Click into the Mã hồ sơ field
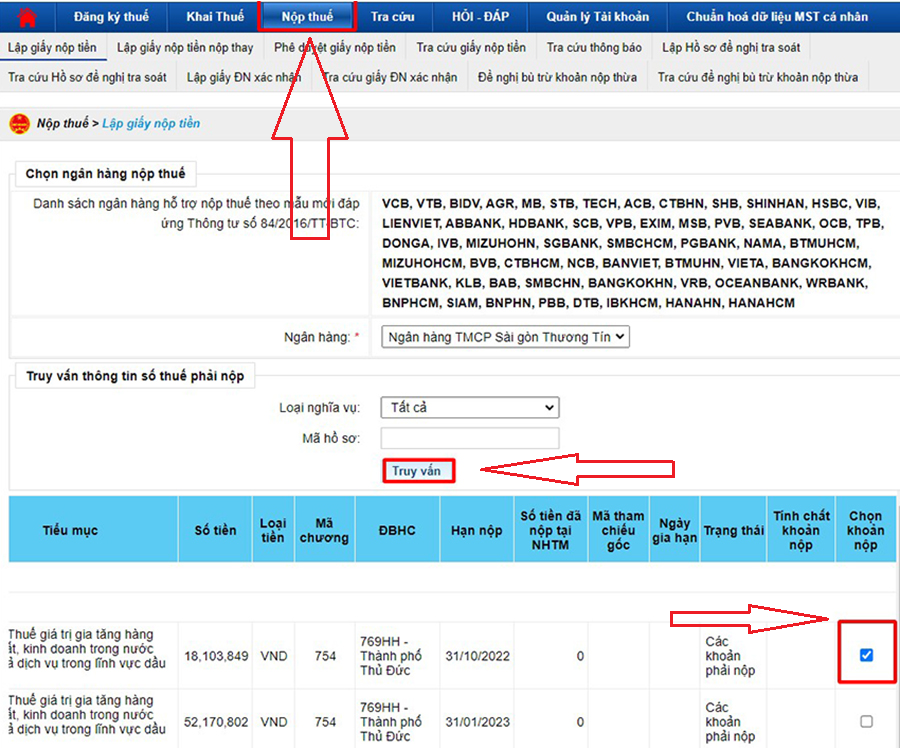This screenshot has width=900, height=748. point(469,438)
